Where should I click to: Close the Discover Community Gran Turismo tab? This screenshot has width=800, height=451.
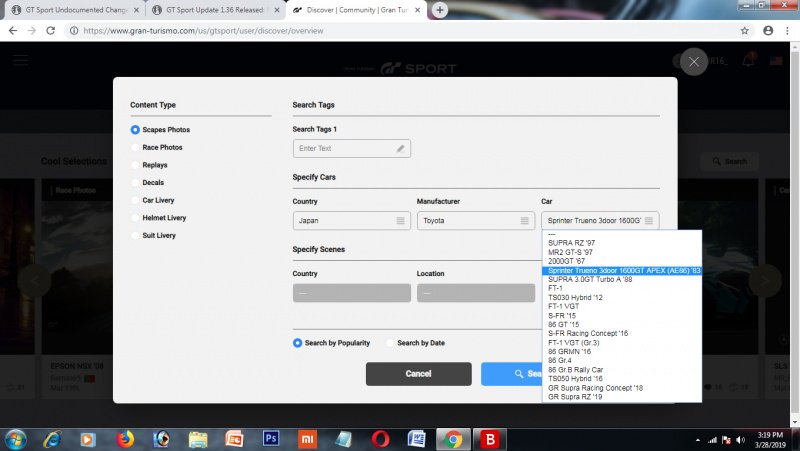pyautogui.click(x=417, y=10)
